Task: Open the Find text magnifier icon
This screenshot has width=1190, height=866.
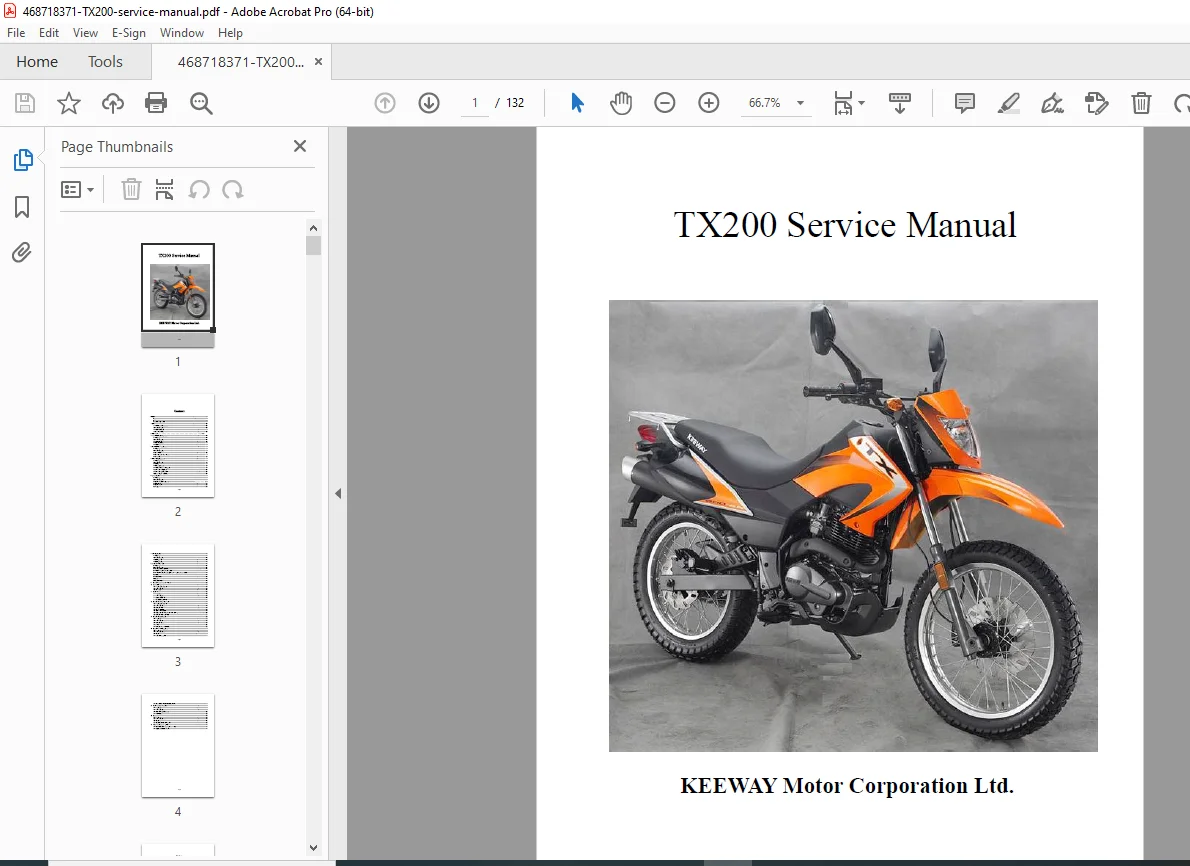Action: [x=201, y=103]
